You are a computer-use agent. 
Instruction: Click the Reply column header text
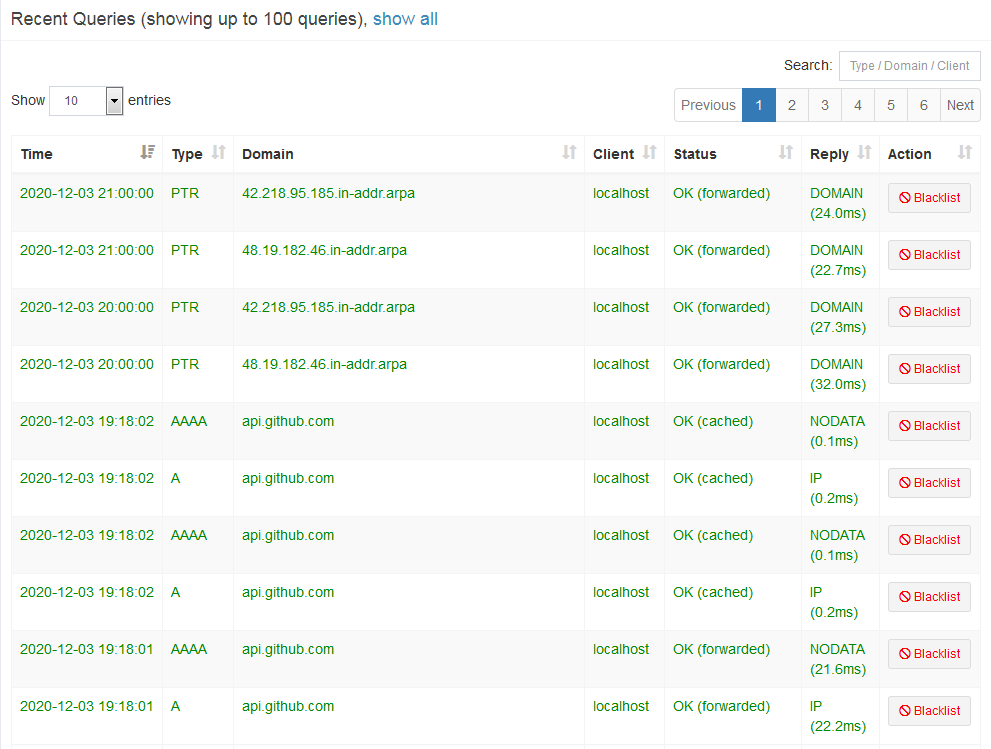(829, 155)
